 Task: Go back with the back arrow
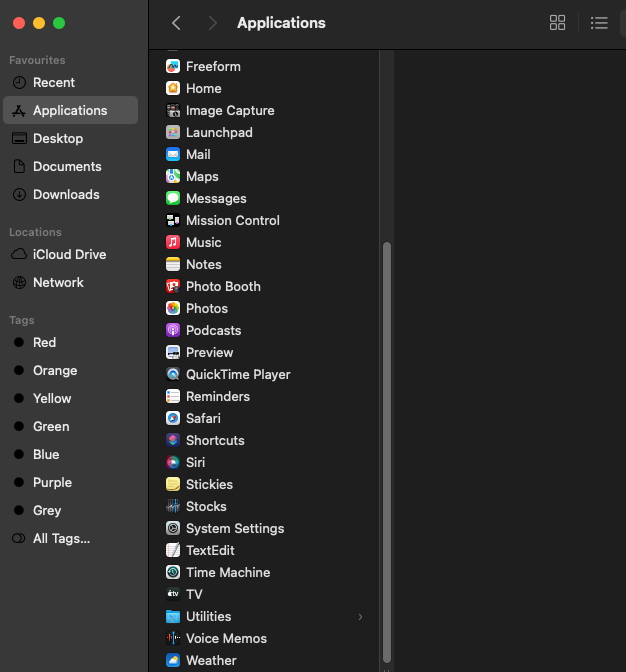(x=176, y=23)
